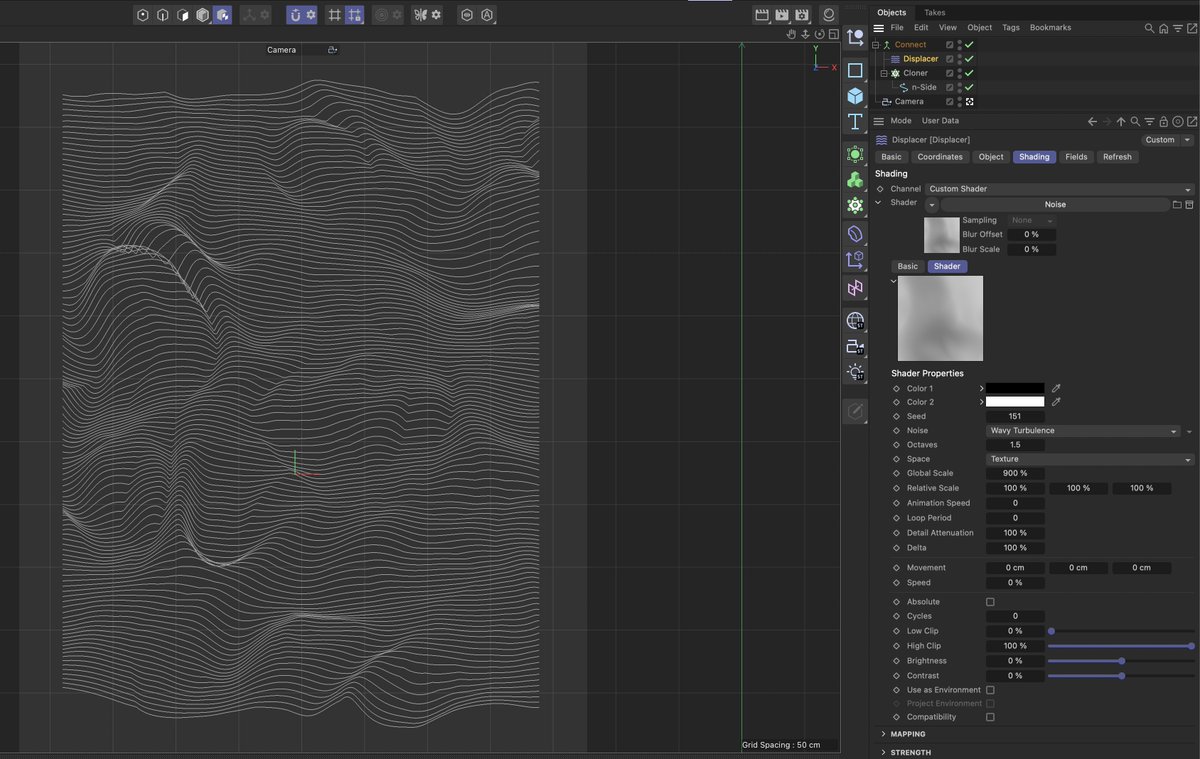The height and width of the screenshot is (759, 1200).
Task: Select the Points mode icon in top toolbar
Action: point(143,15)
